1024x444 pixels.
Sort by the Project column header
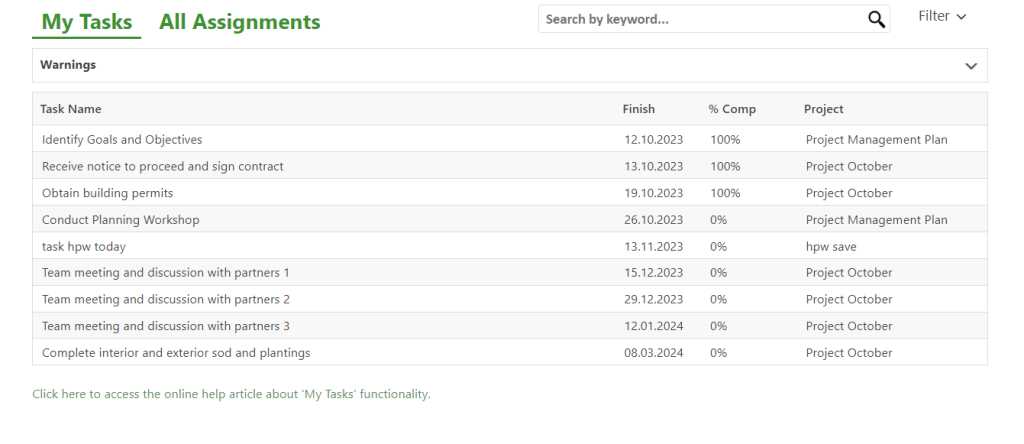click(824, 109)
